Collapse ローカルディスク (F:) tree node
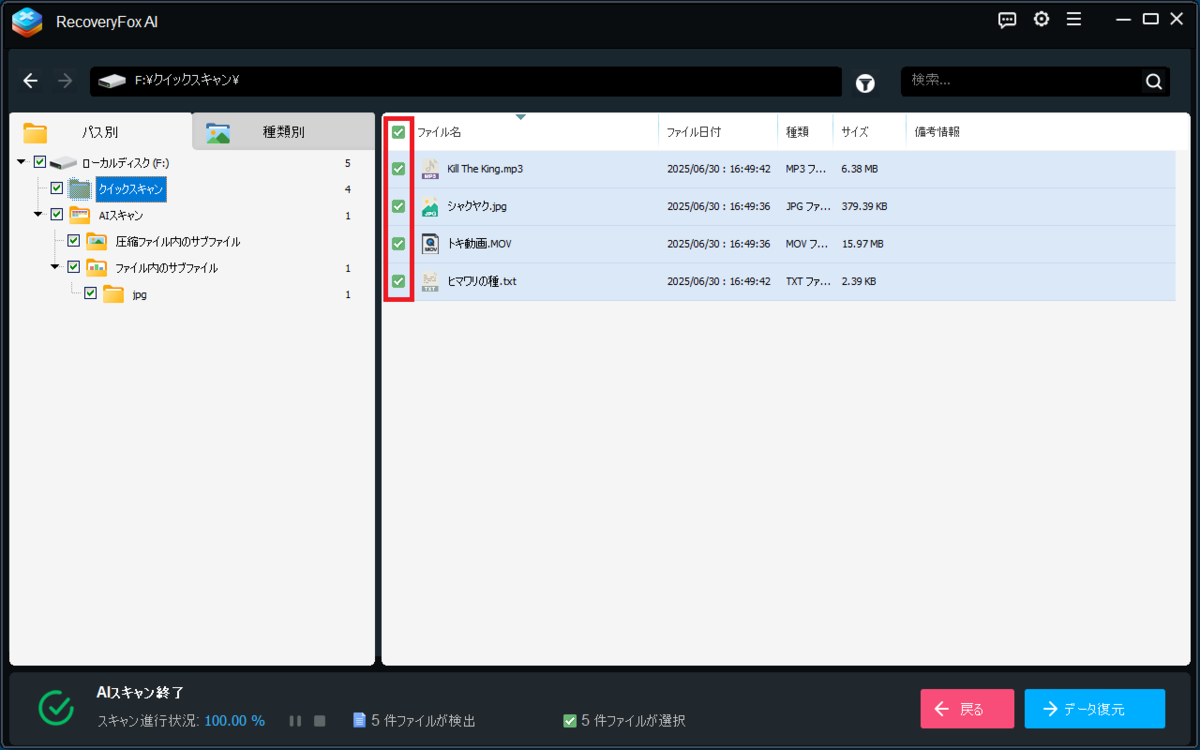Viewport: 1200px width, 750px height. point(22,162)
